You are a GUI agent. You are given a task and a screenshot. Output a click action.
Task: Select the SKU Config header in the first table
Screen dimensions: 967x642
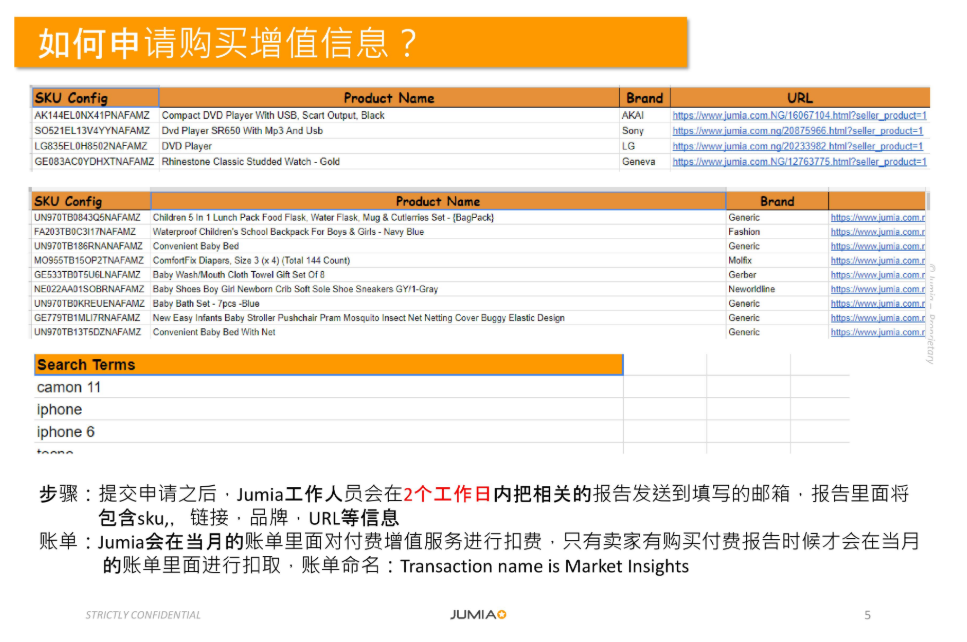(95, 97)
